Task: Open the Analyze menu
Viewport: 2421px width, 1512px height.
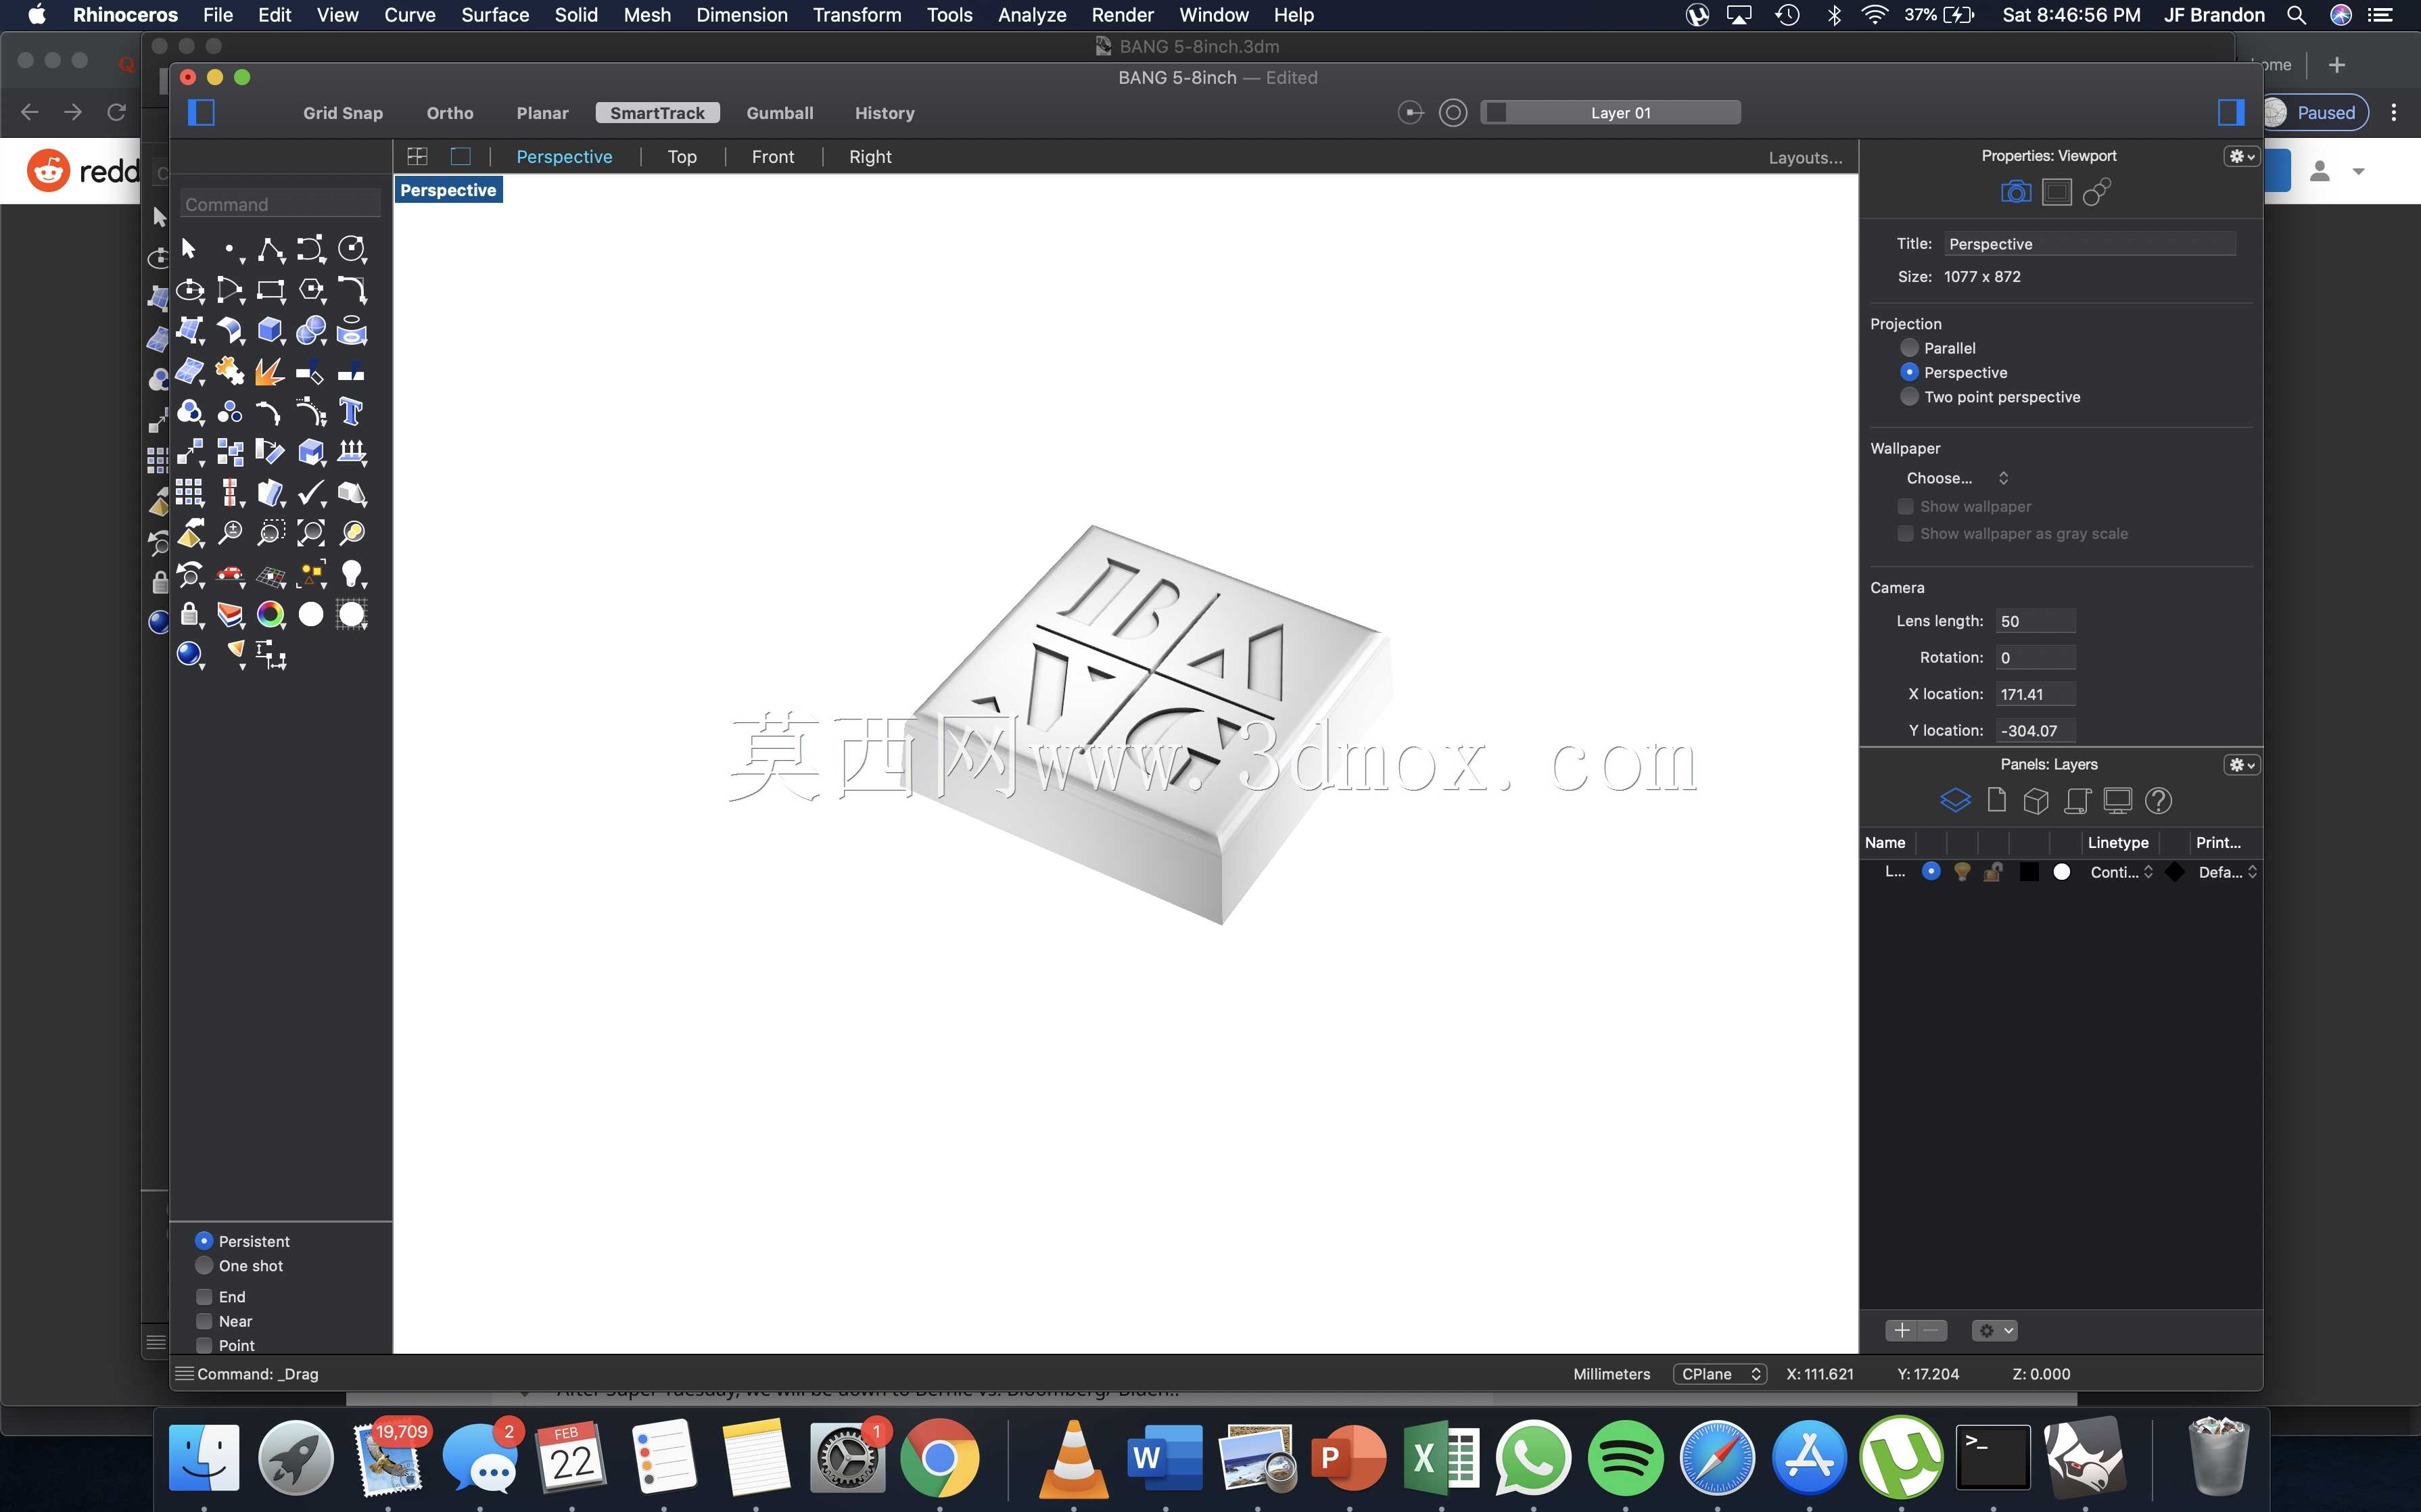Action: (x=1032, y=15)
